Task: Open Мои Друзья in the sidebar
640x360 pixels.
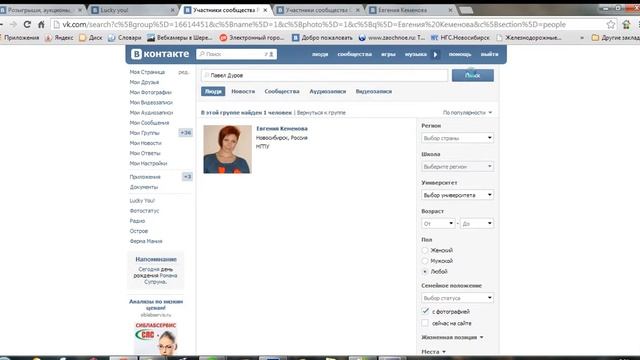Action: click(144, 82)
